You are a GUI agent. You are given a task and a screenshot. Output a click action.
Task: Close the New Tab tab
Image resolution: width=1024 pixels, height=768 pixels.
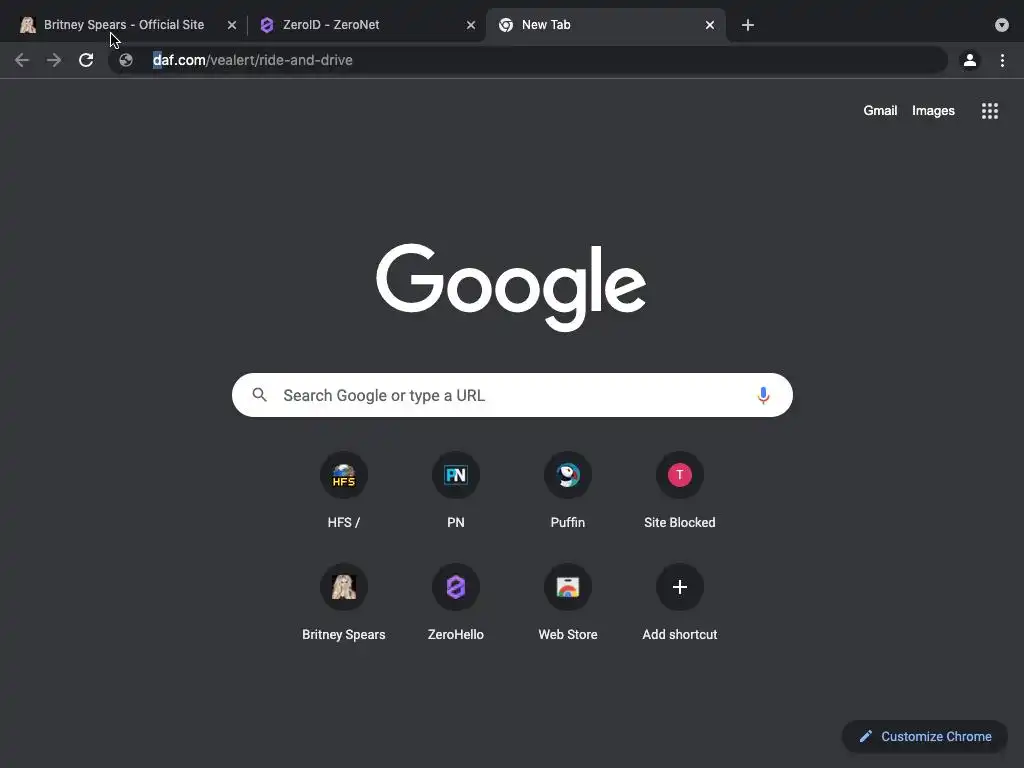[710, 25]
